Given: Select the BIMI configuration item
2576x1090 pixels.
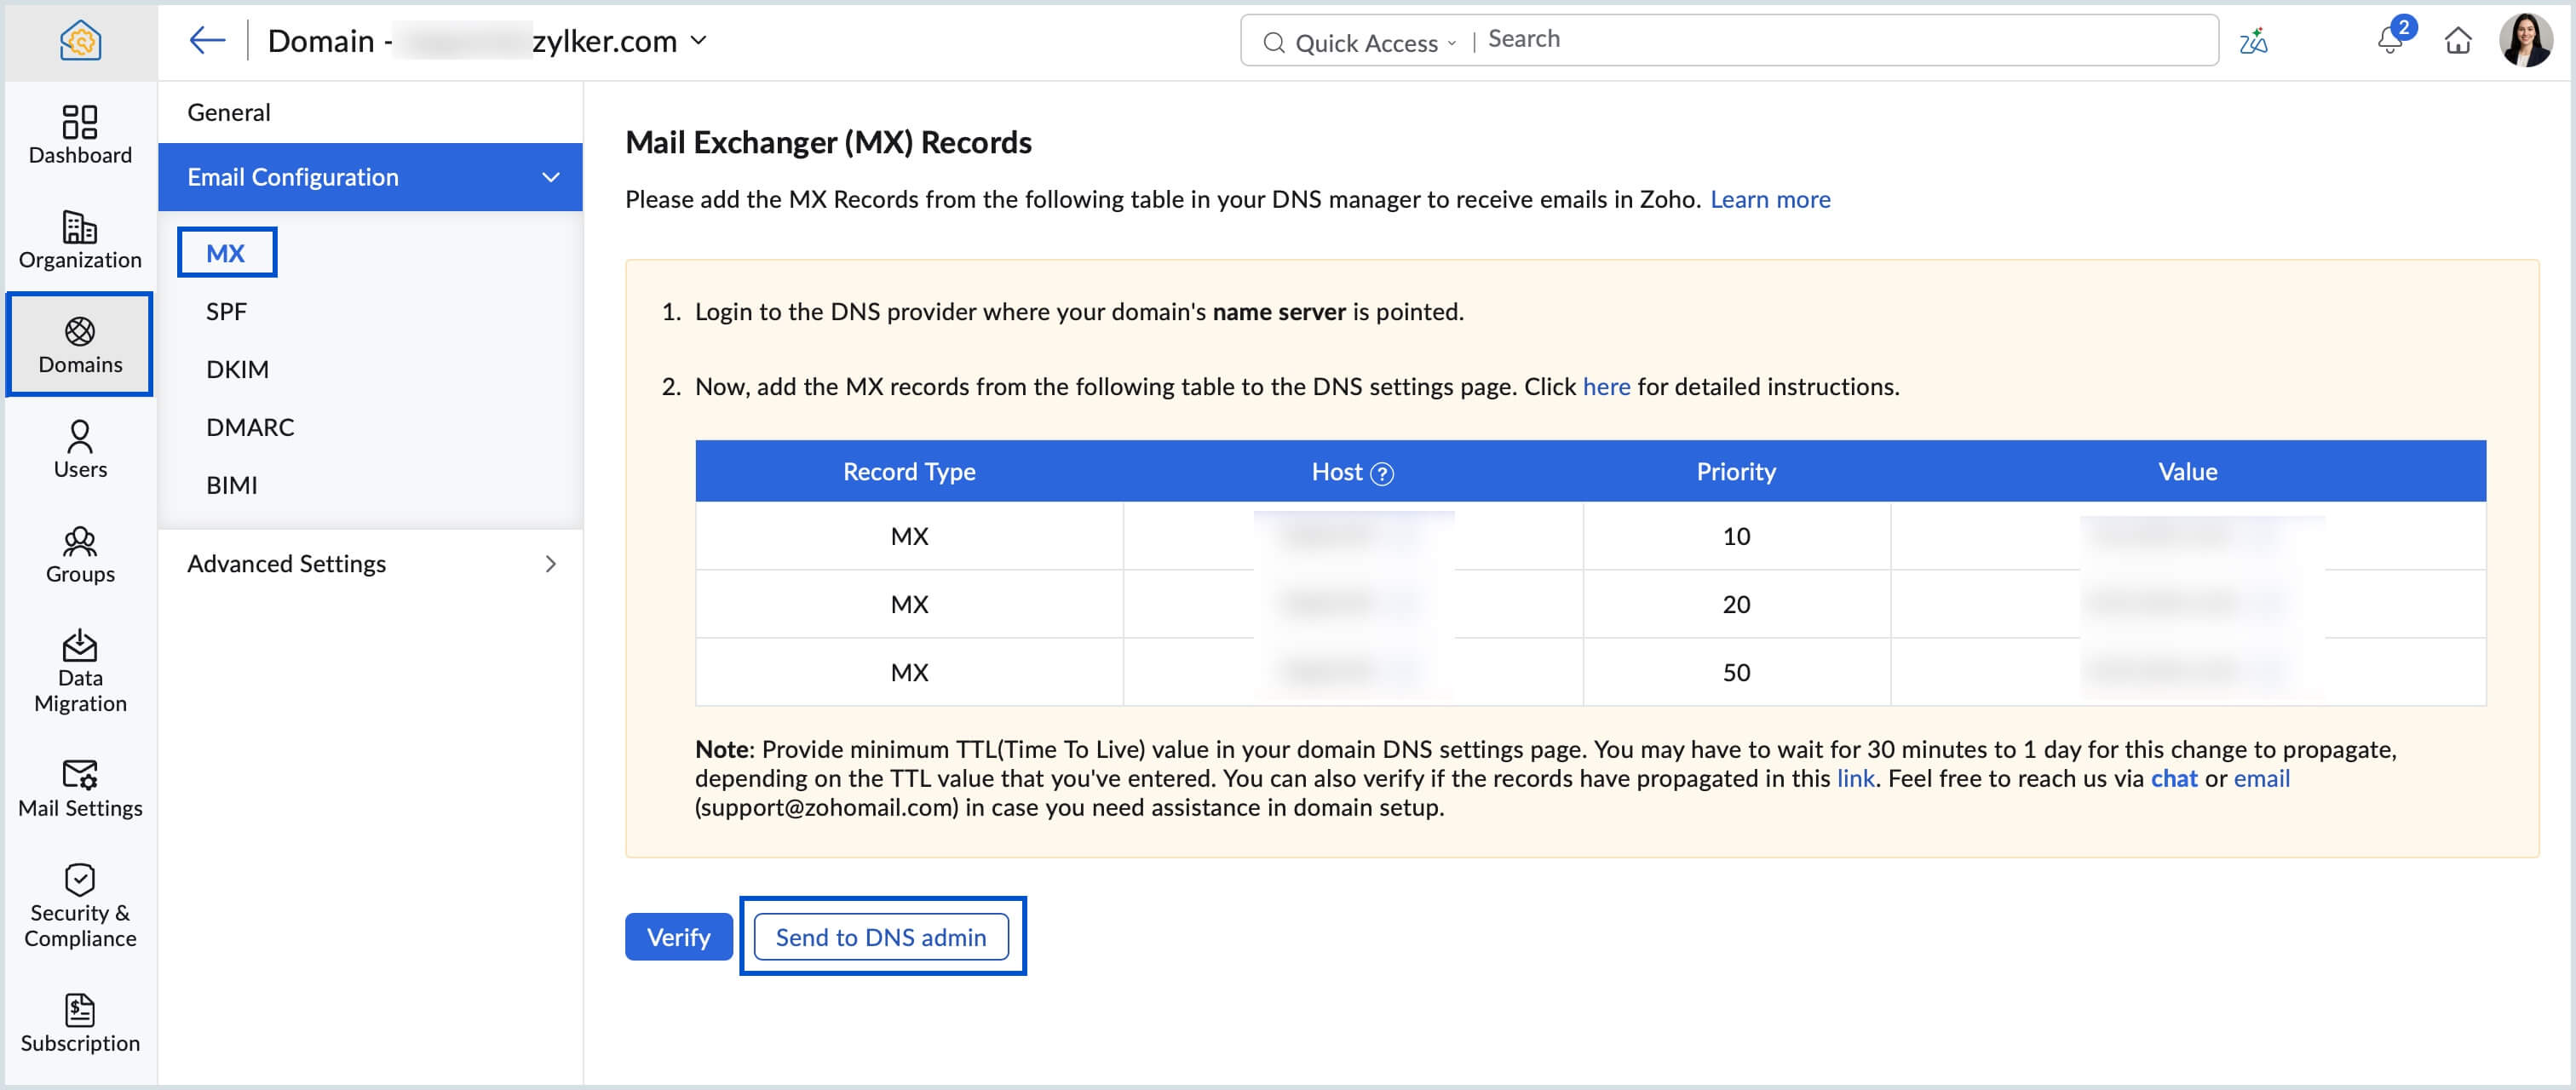Looking at the screenshot, I should [231, 485].
